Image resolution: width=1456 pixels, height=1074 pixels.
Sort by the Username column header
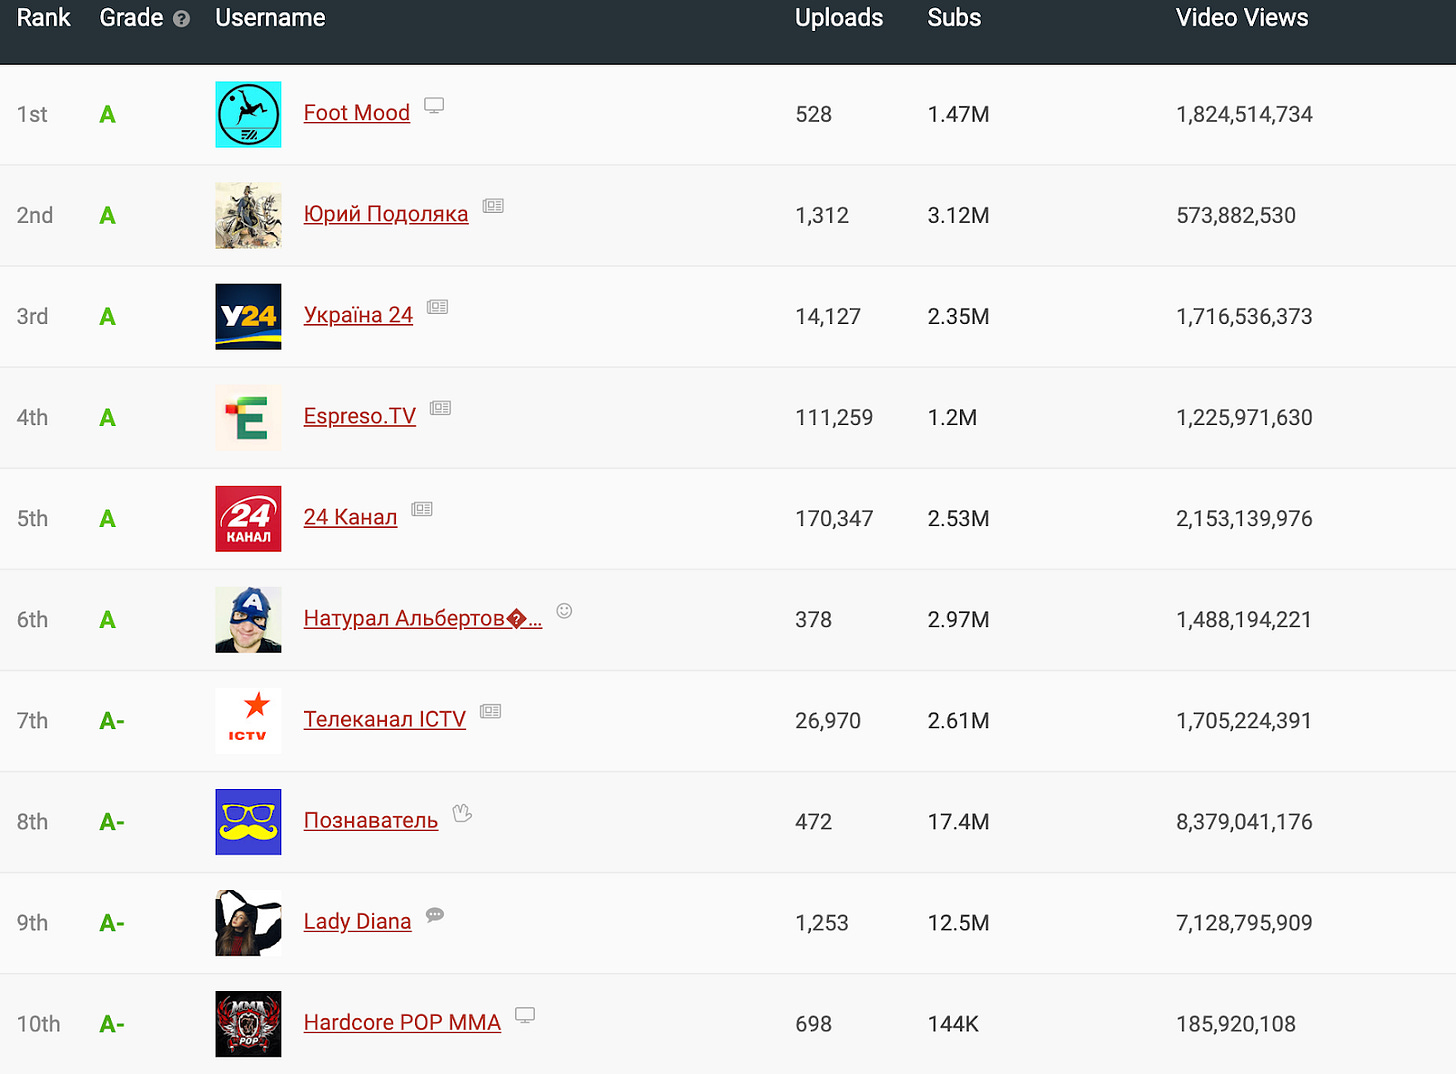pos(270,18)
